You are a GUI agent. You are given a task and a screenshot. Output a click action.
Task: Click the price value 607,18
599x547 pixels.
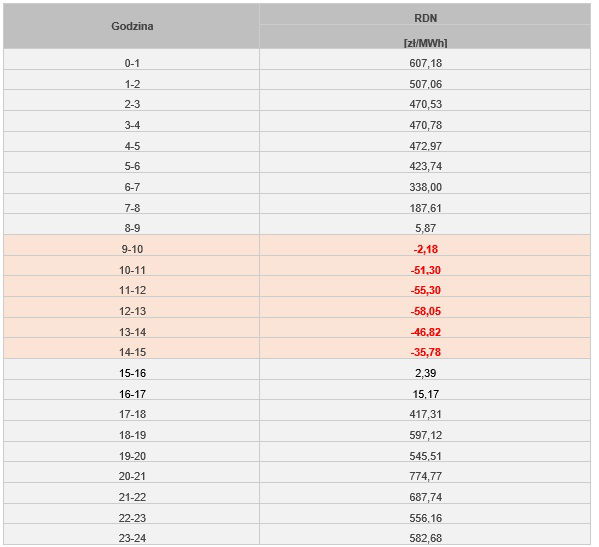[x=426, y=63]
